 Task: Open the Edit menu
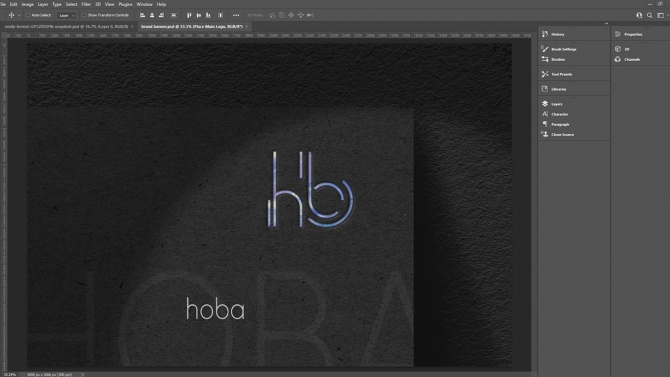[14, 4]
